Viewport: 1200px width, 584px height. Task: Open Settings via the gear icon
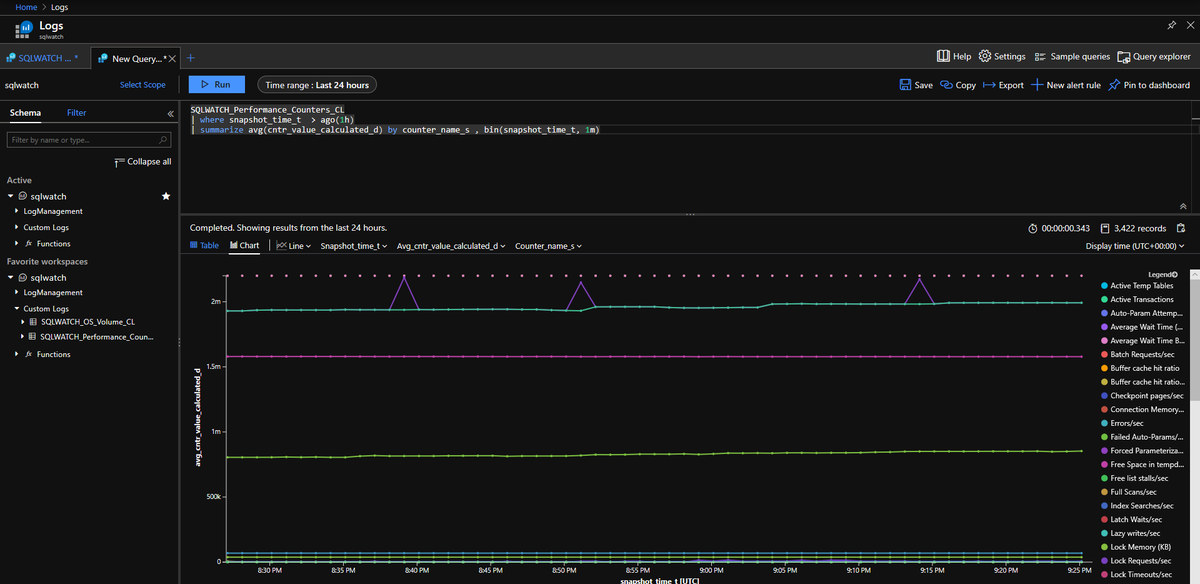point(984,56)
